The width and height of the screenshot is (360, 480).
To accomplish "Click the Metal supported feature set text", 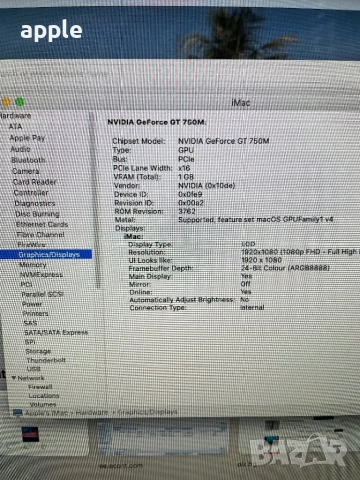I will pyautogui.click(x=256, y=219).
